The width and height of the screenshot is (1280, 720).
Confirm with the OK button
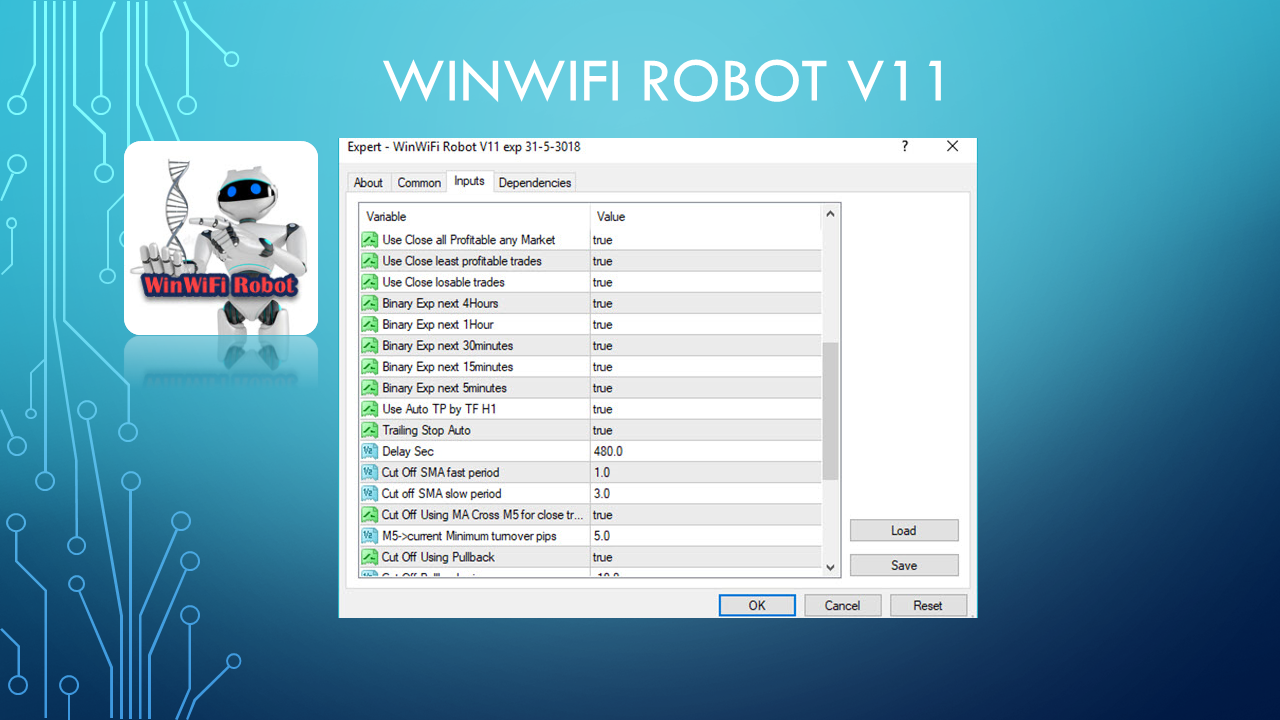(x=757, y=605)
